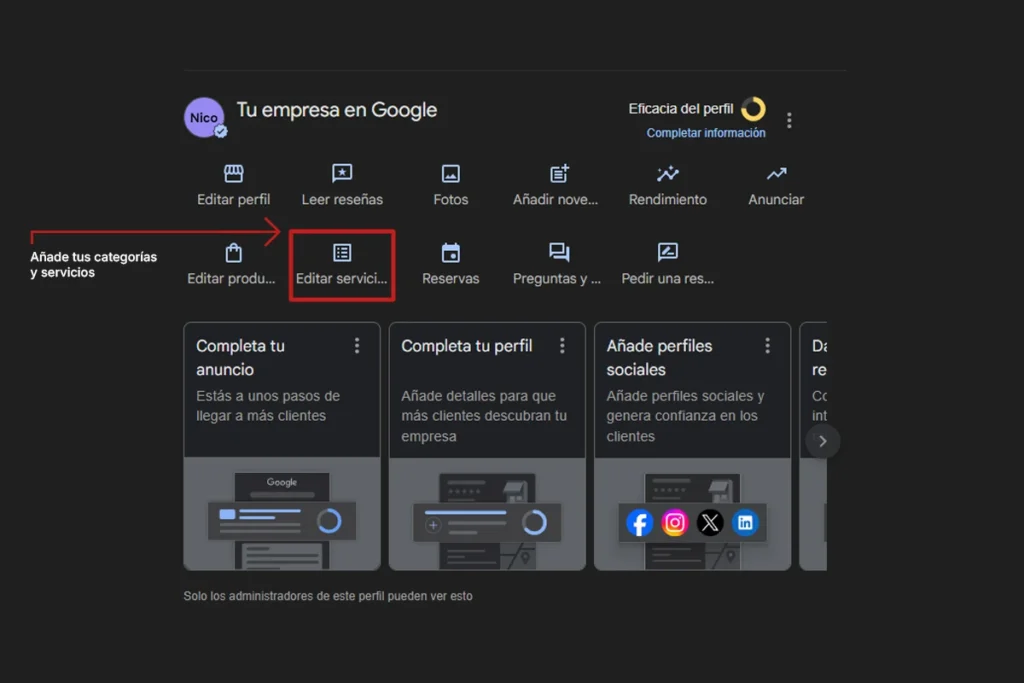The height and width of the screenshot is (683, 1024).
Task: Open Añade perfiles sociales card options menu
Action: (x=767, y=345)
